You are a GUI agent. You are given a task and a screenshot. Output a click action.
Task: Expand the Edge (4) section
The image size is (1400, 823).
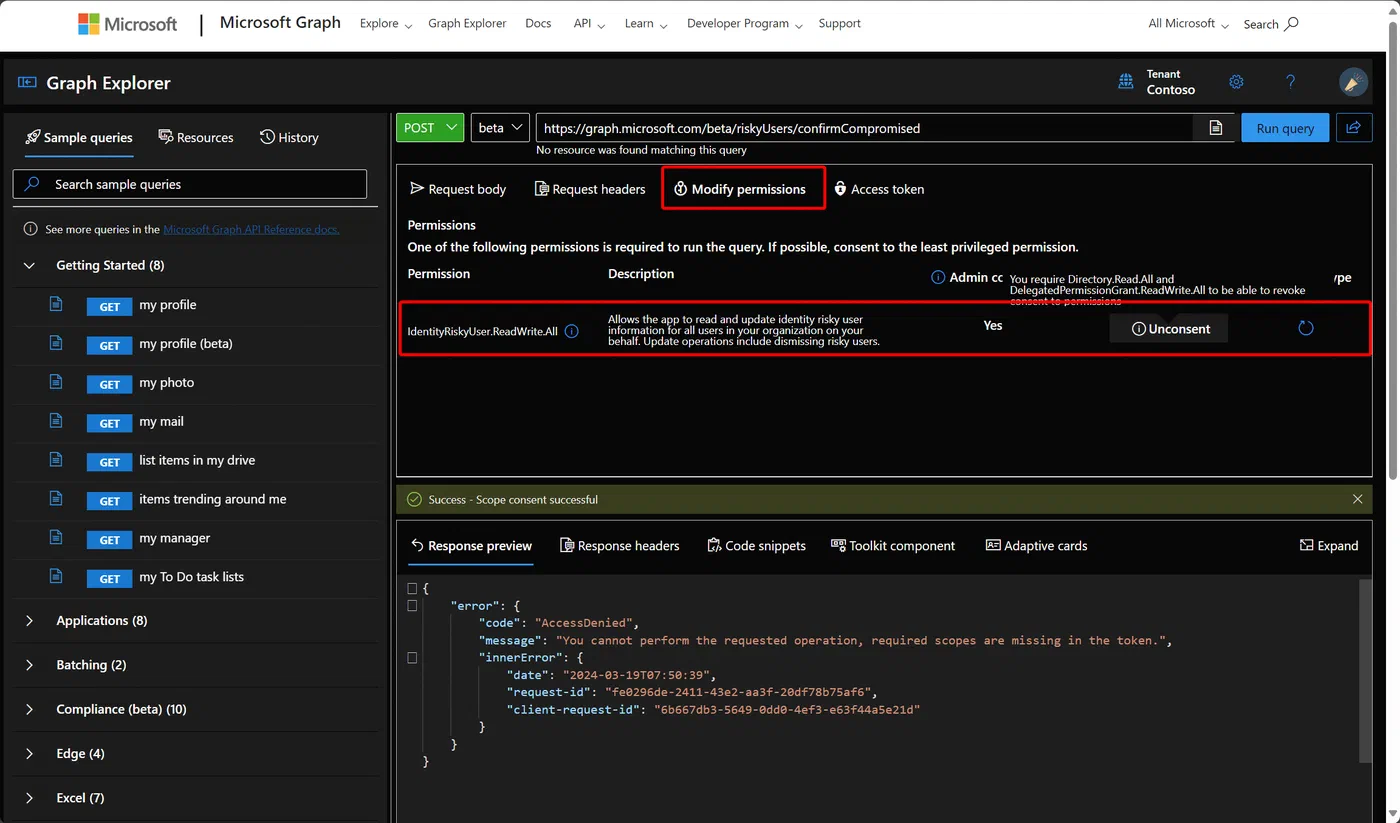coord(29,753)
